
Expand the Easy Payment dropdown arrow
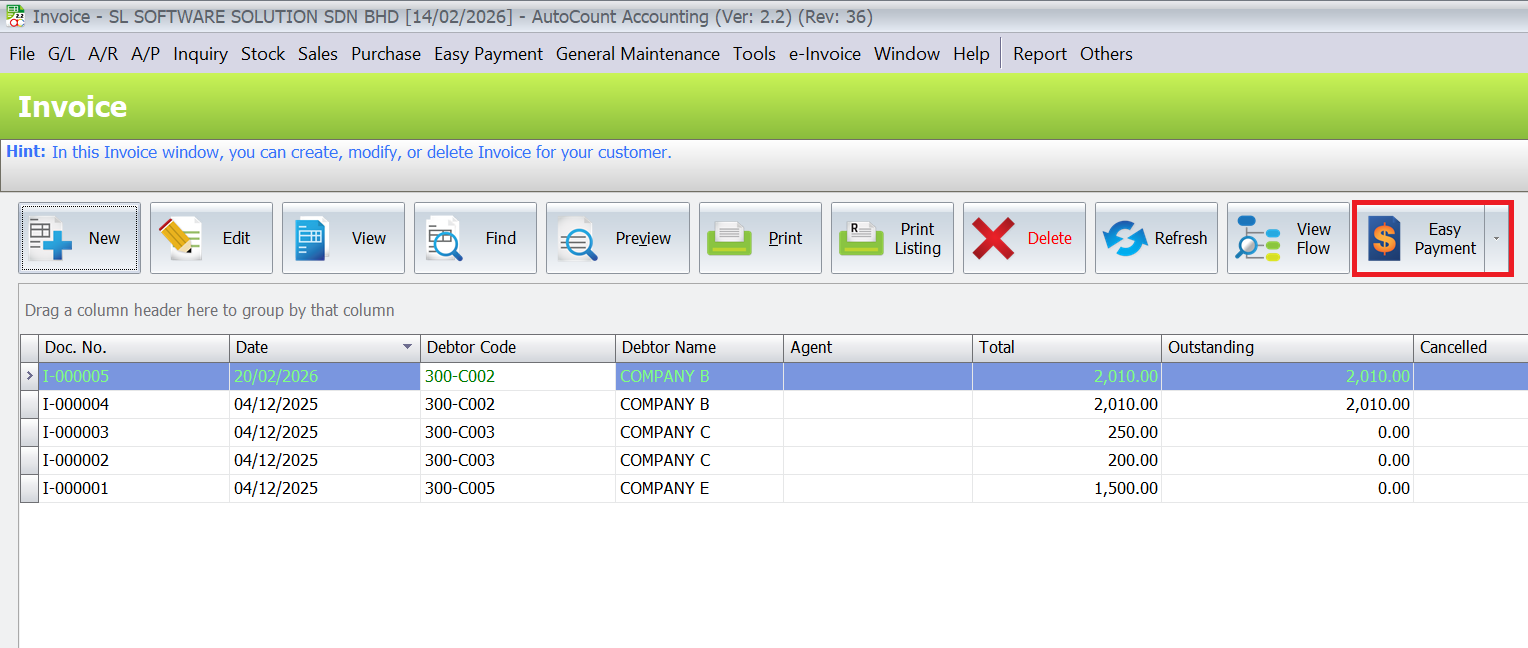[1497, 238]
